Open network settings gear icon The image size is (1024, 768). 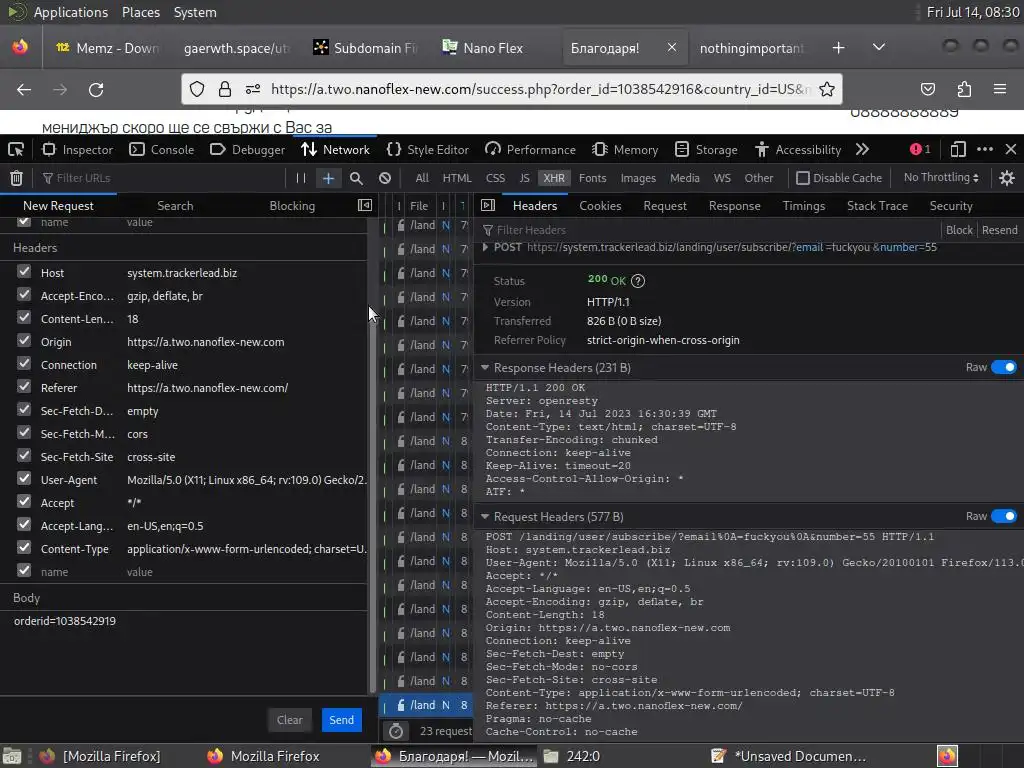(x=1007, y=178)
